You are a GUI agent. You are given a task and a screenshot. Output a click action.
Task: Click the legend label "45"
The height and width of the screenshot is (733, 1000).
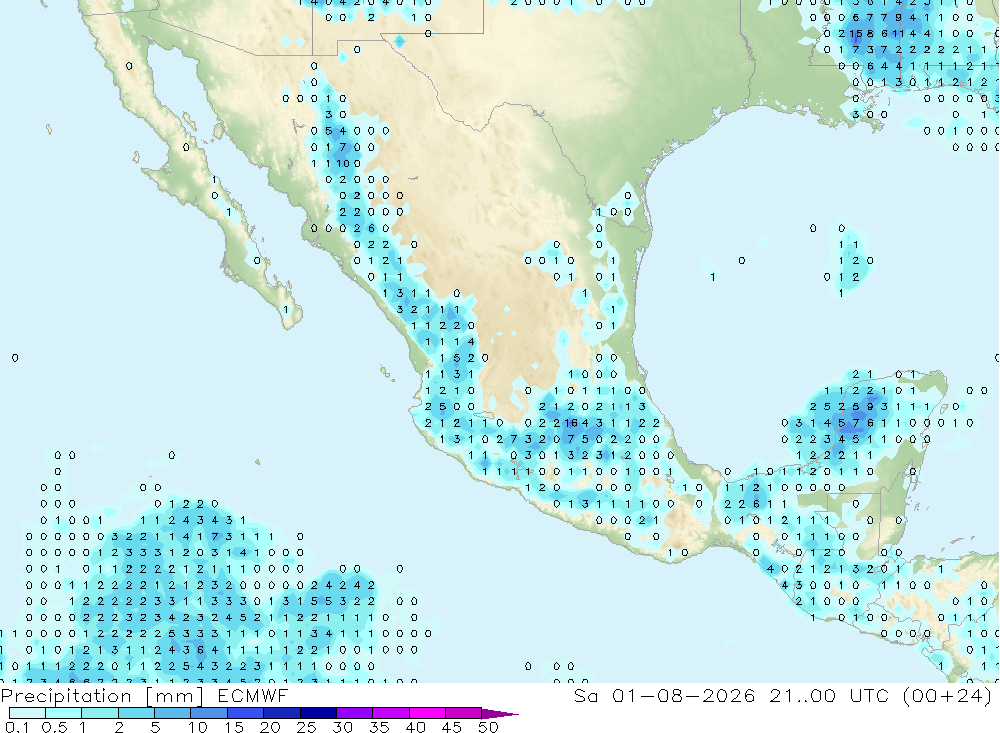coord(452,727)
